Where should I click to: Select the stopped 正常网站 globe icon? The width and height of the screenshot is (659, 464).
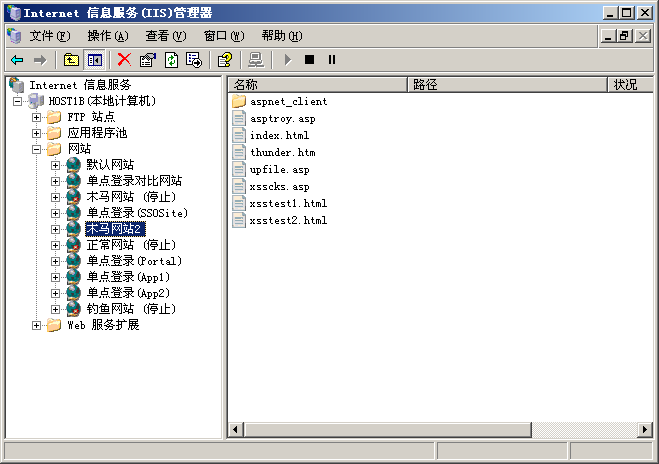pyautogui.click(x=74, y=245)
